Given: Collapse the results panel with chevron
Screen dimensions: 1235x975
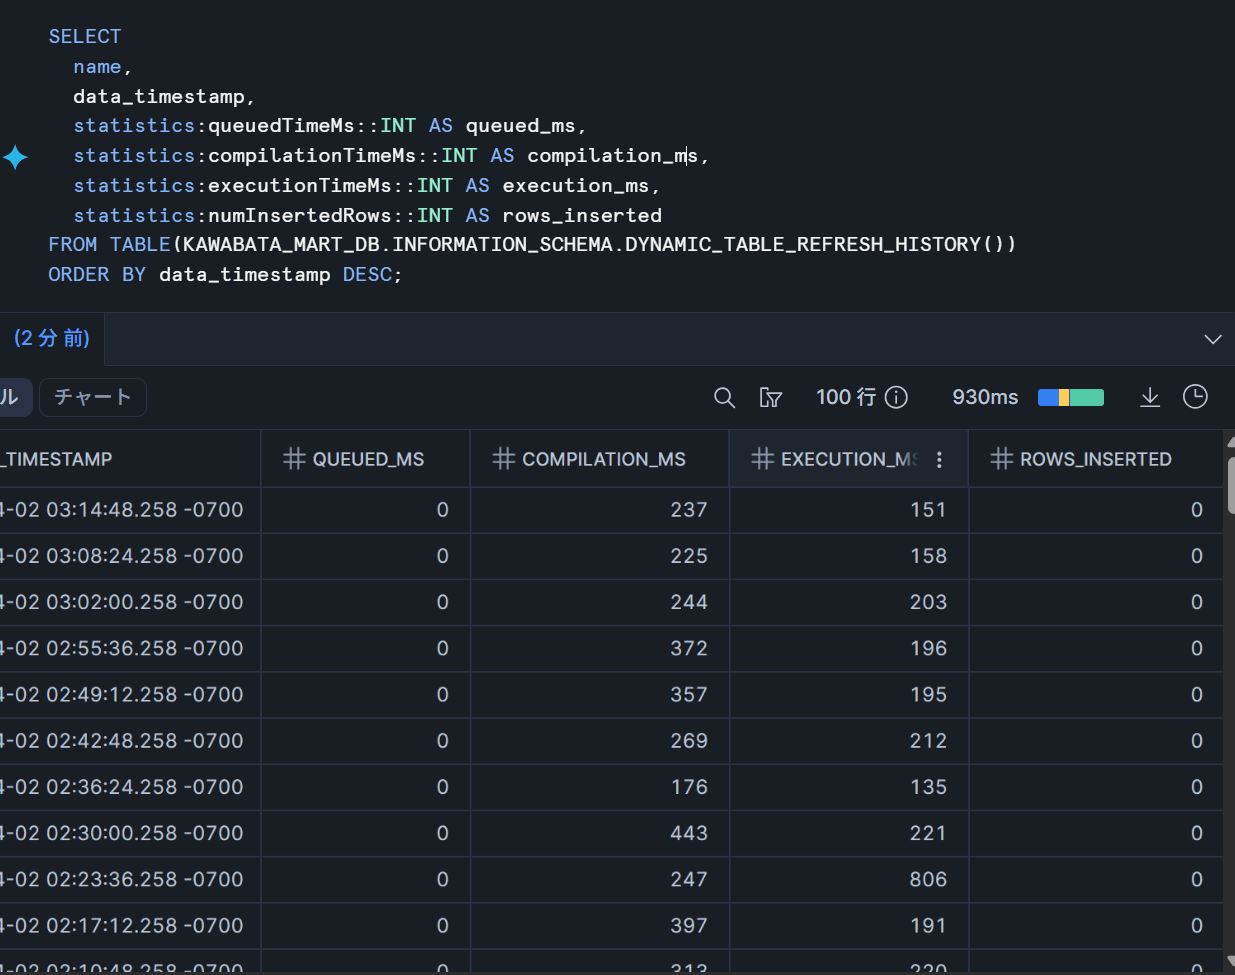Looking at the screenshot, I should tap(1213, 339).
